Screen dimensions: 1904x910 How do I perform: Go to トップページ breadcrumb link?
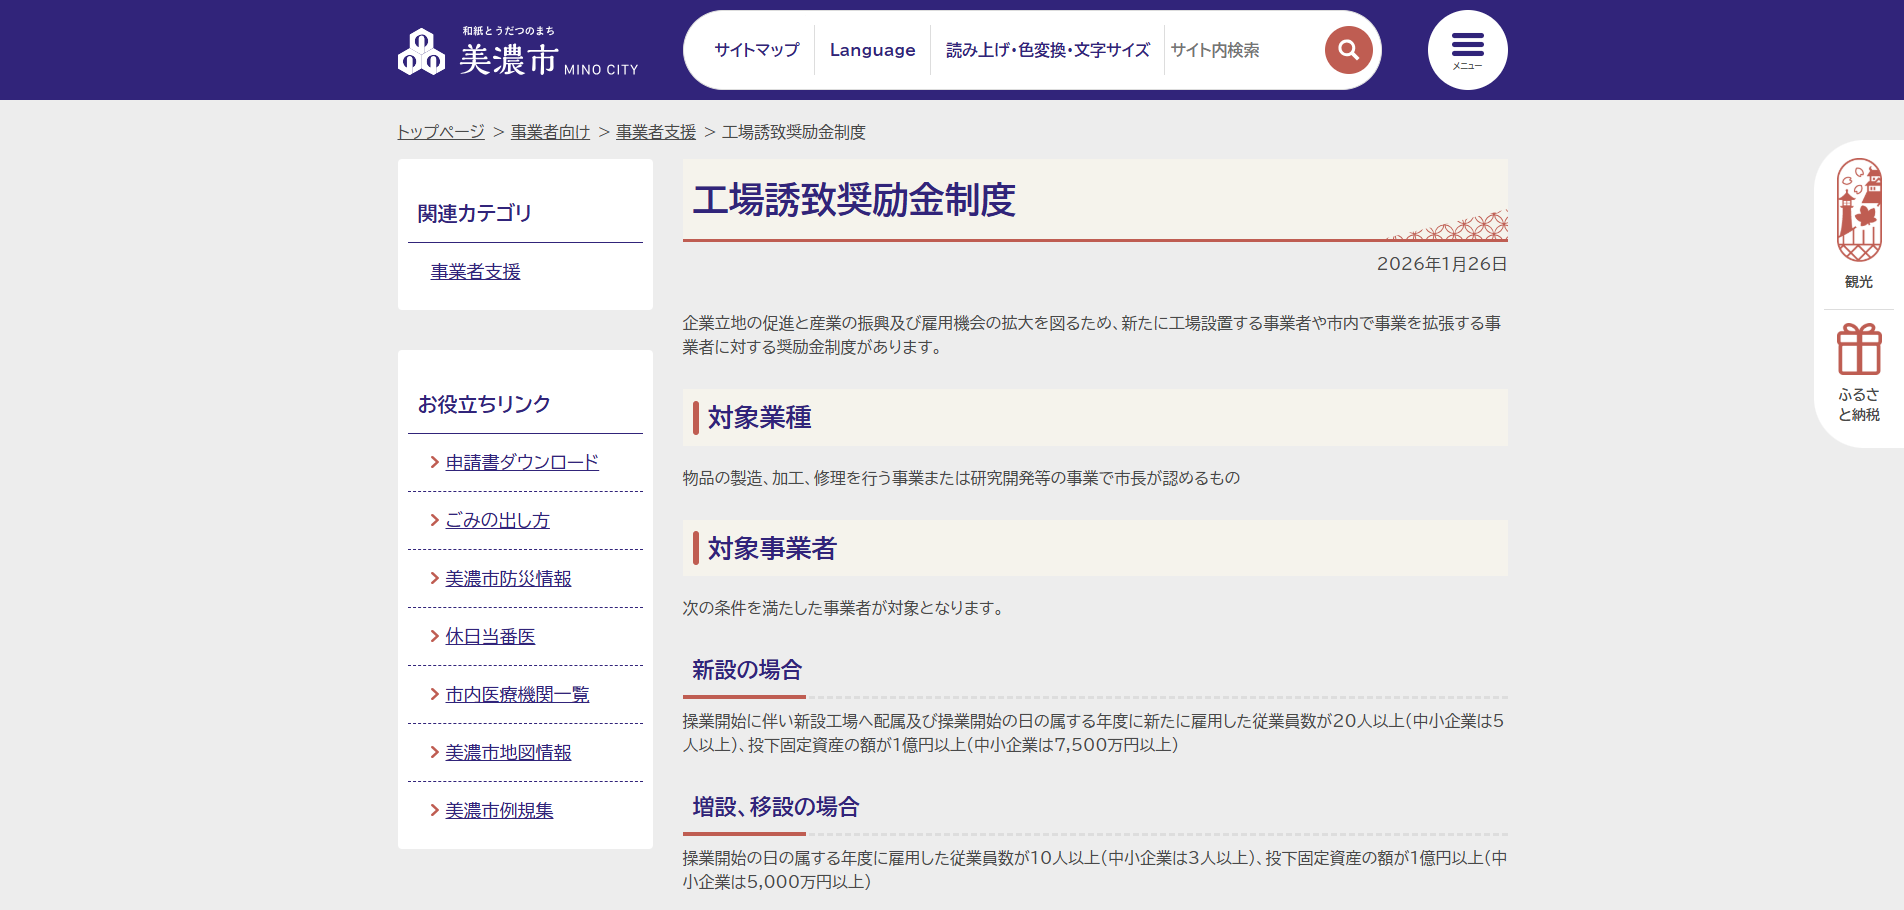(x=441, y=132)
